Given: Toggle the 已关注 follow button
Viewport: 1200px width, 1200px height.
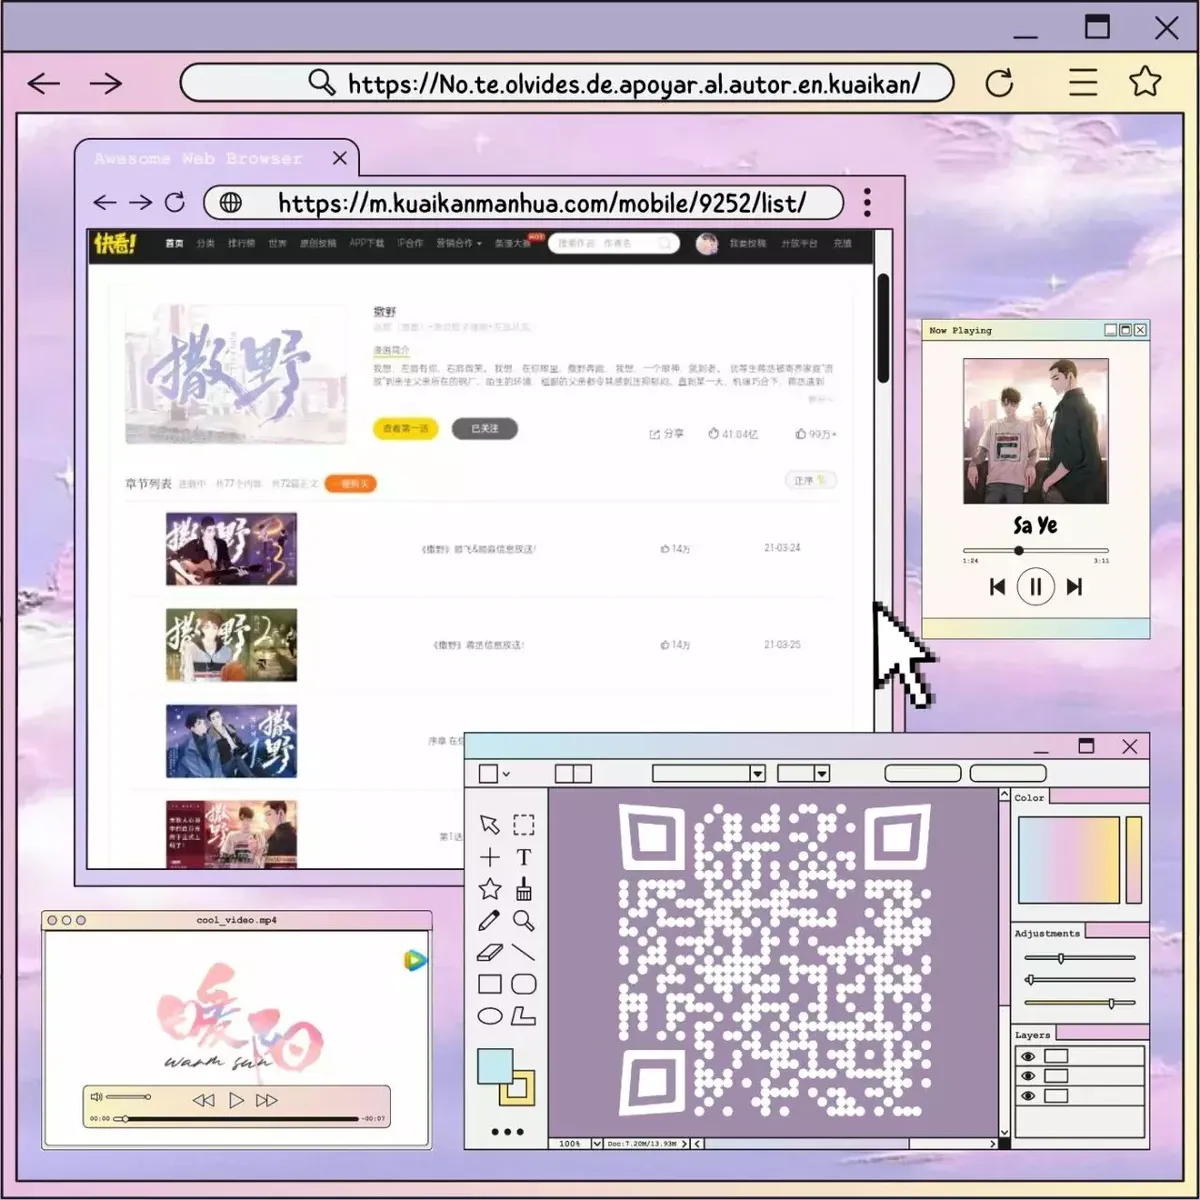Looking at the screenshot, I should (x=485, y=428).
